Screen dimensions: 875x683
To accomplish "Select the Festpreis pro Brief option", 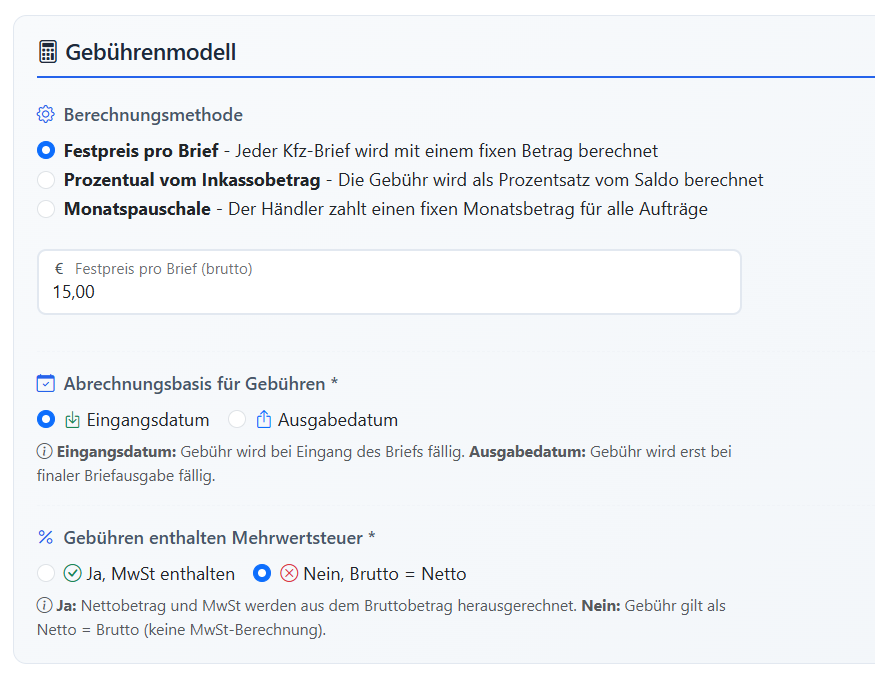I will pyautogui.click(x=44, y=150).
